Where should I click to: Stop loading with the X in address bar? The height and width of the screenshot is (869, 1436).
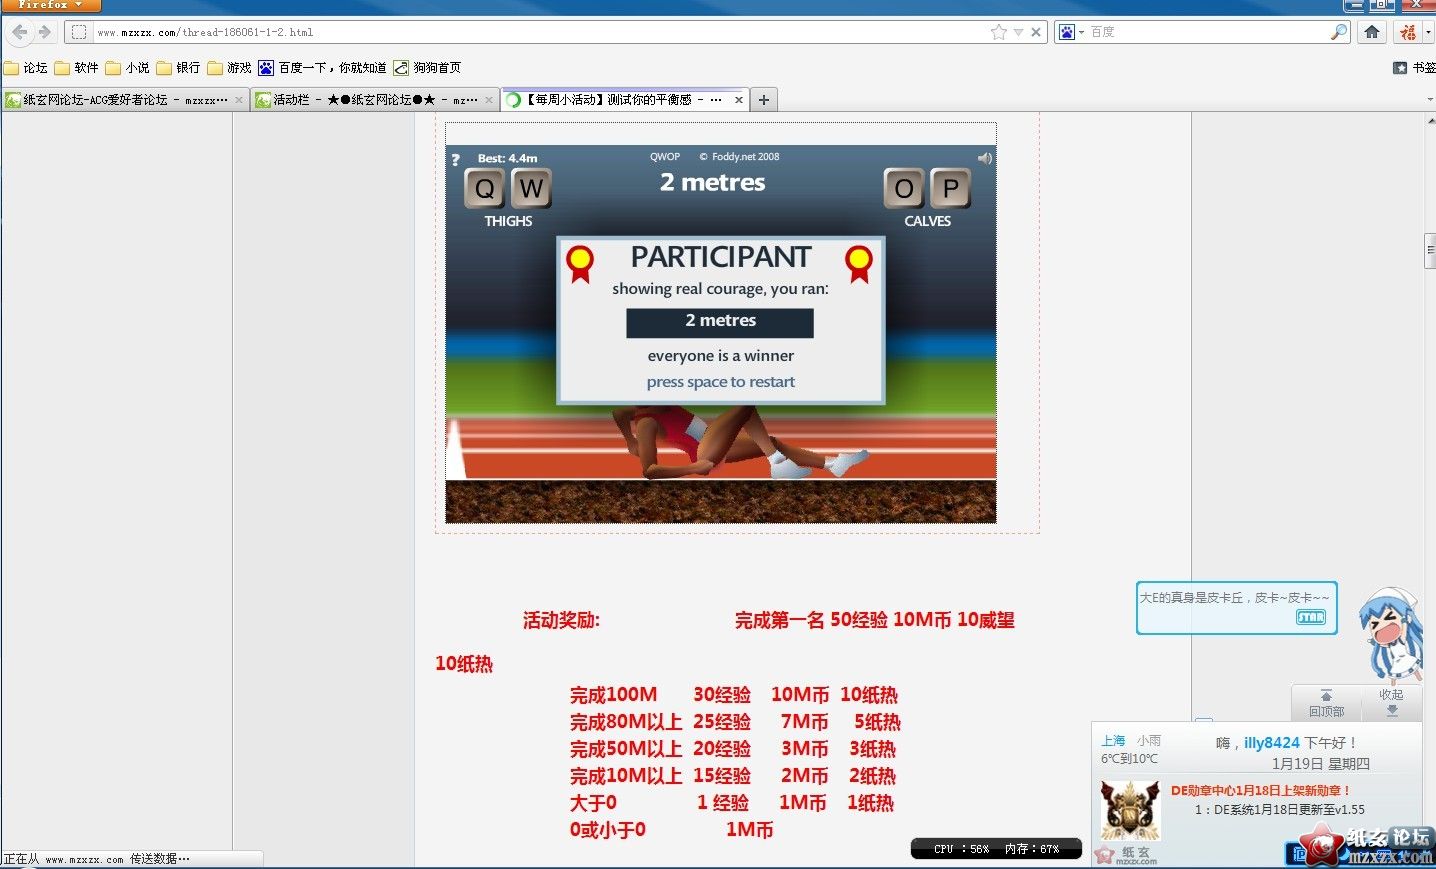[x=1036, y=32]
